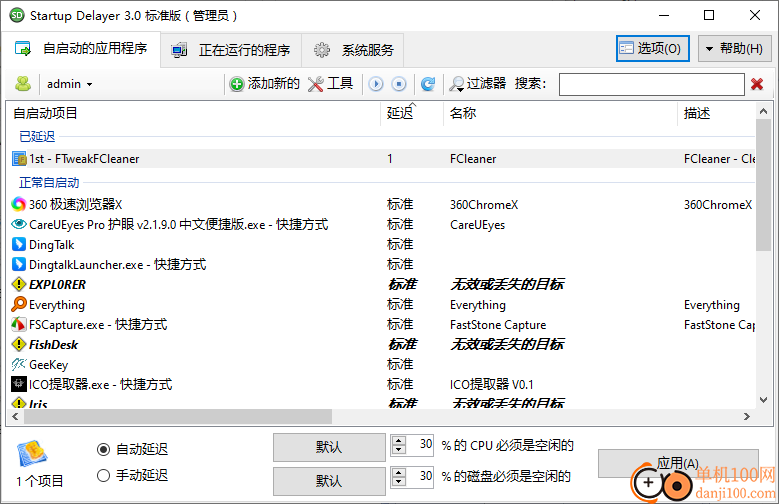Sort by 自启动项目 column header
The height and width of the screenshot is (504, 779).
pos(194,113)
